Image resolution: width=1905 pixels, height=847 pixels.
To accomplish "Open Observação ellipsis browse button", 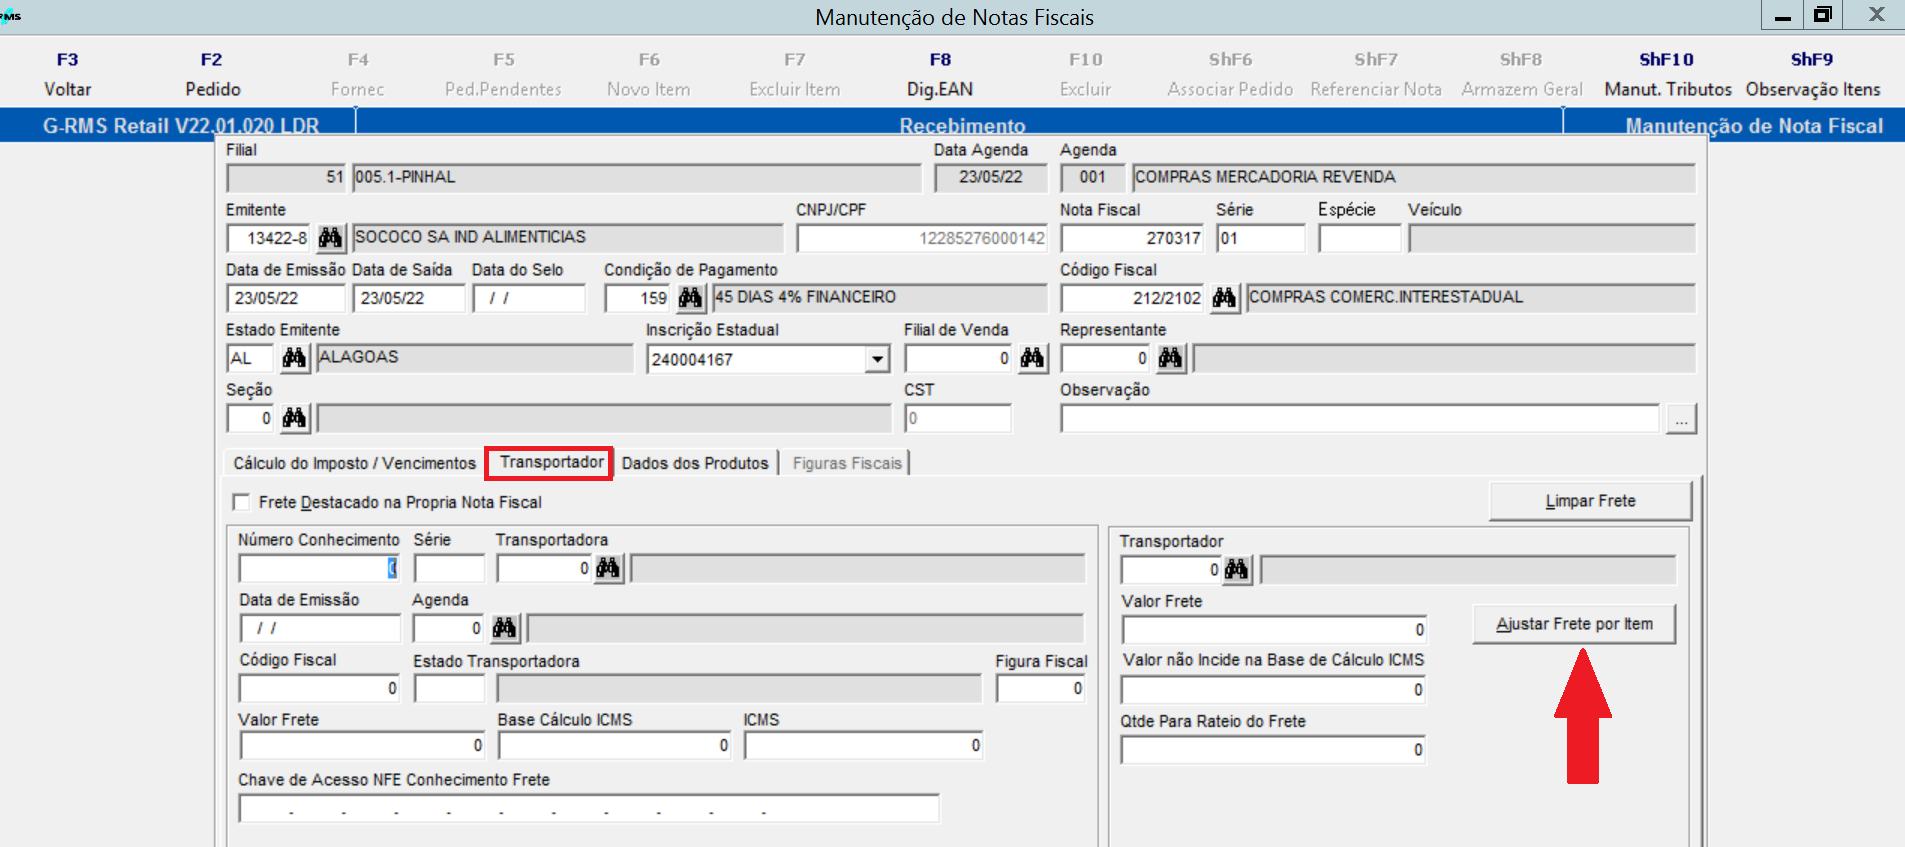I will coord(1681,419).
